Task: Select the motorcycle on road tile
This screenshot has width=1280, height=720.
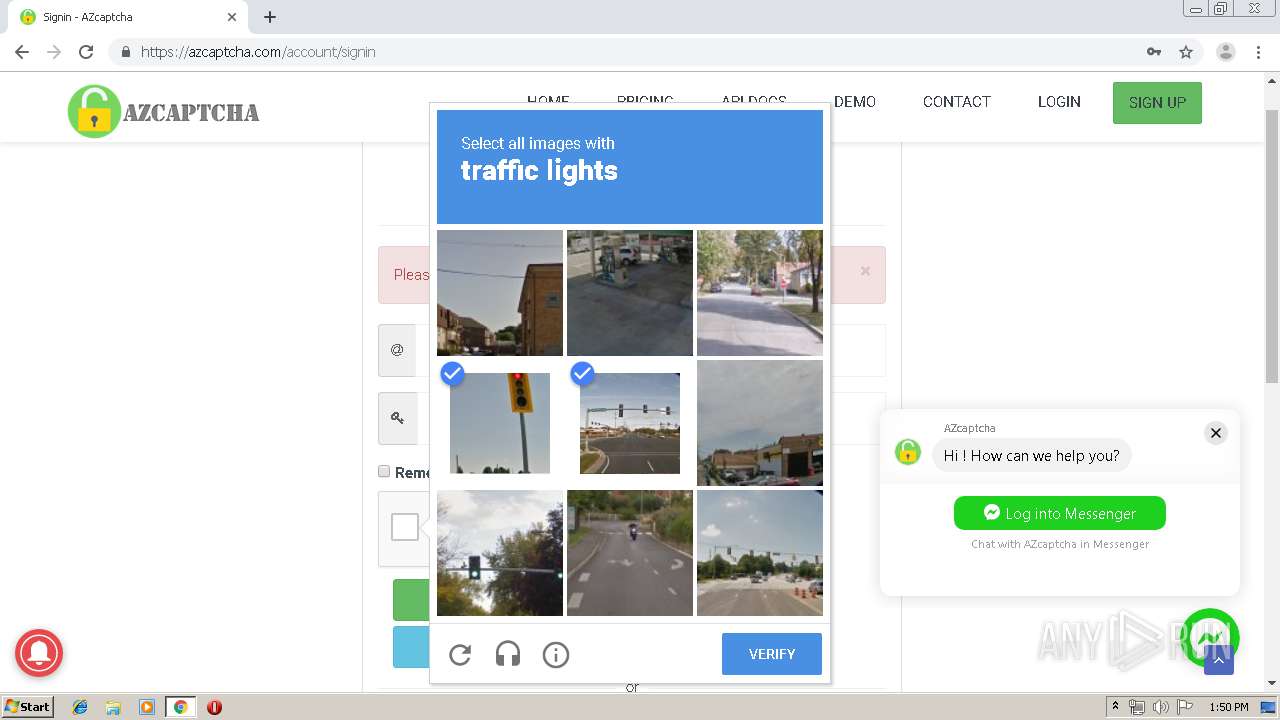Action: pos(630,553)
